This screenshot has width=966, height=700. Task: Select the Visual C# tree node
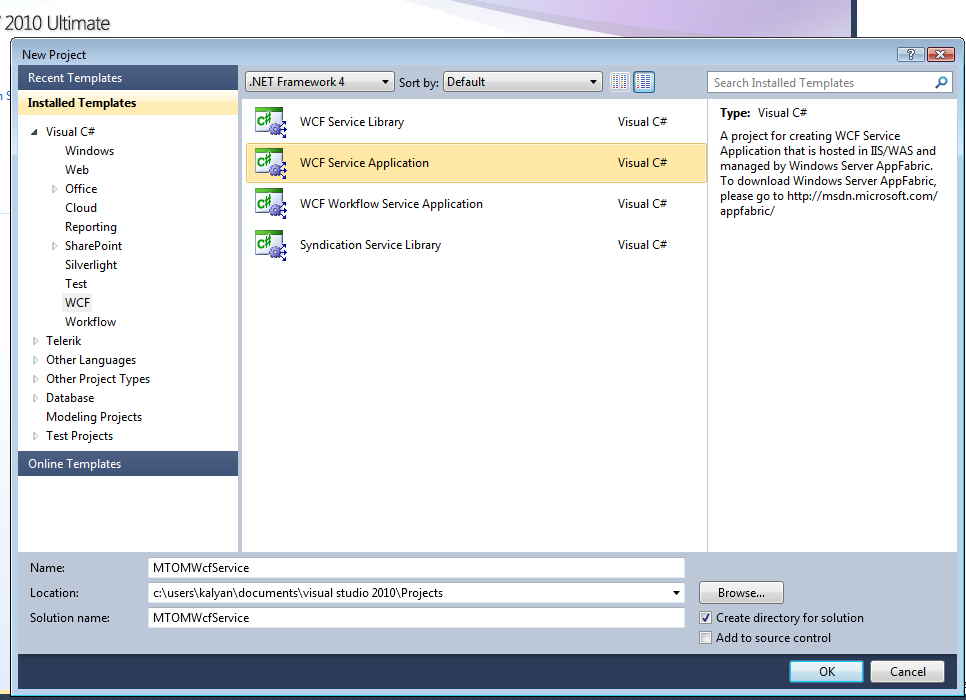tap(70, 132)
